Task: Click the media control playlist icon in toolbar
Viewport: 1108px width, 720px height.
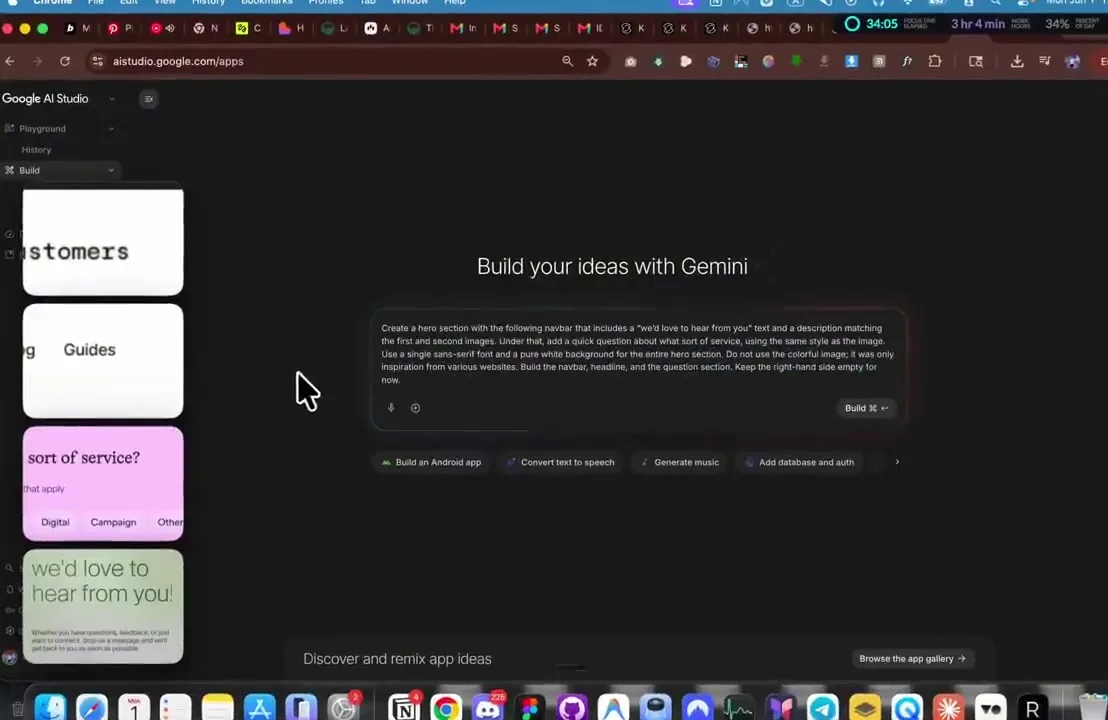Action: (x=1044, y=61)
